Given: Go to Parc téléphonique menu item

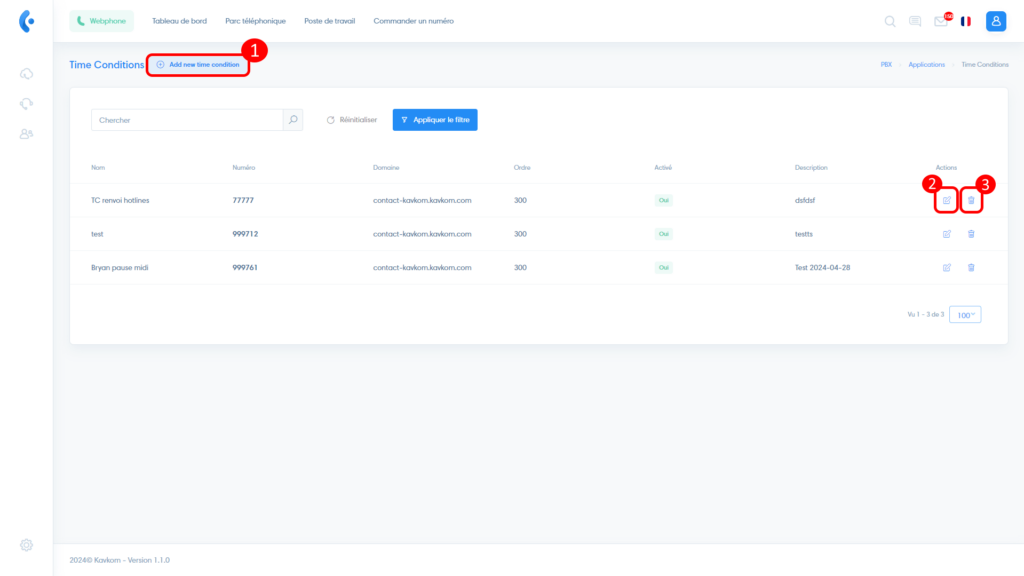Looking at the screenshot, I should (255, 21).
